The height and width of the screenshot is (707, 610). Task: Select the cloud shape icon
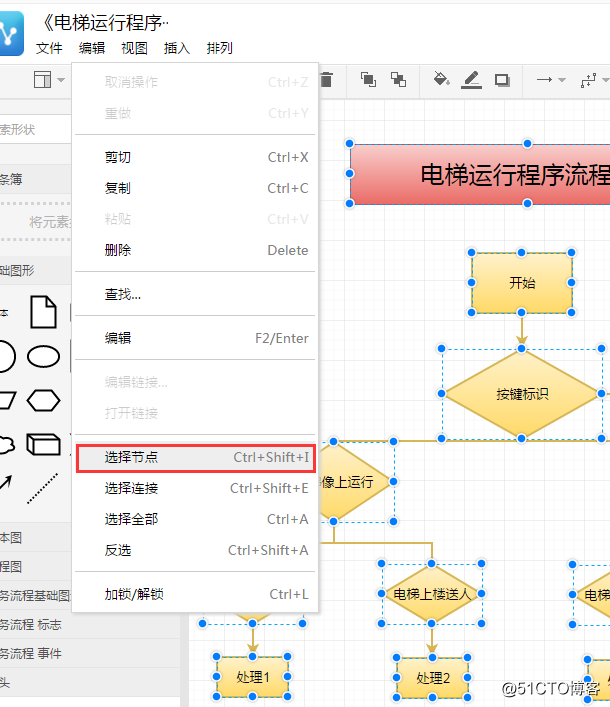(x=7, y=445)
